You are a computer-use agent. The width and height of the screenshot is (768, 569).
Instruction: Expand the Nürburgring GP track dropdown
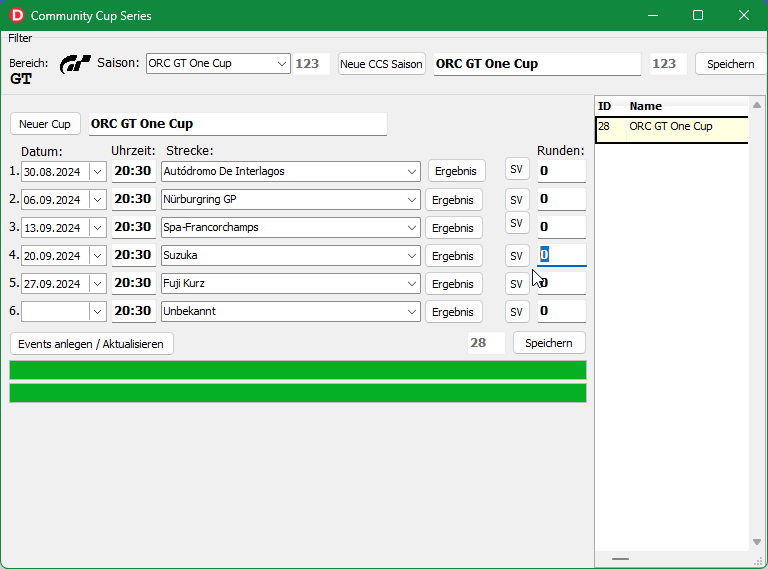tap(412, 200)
